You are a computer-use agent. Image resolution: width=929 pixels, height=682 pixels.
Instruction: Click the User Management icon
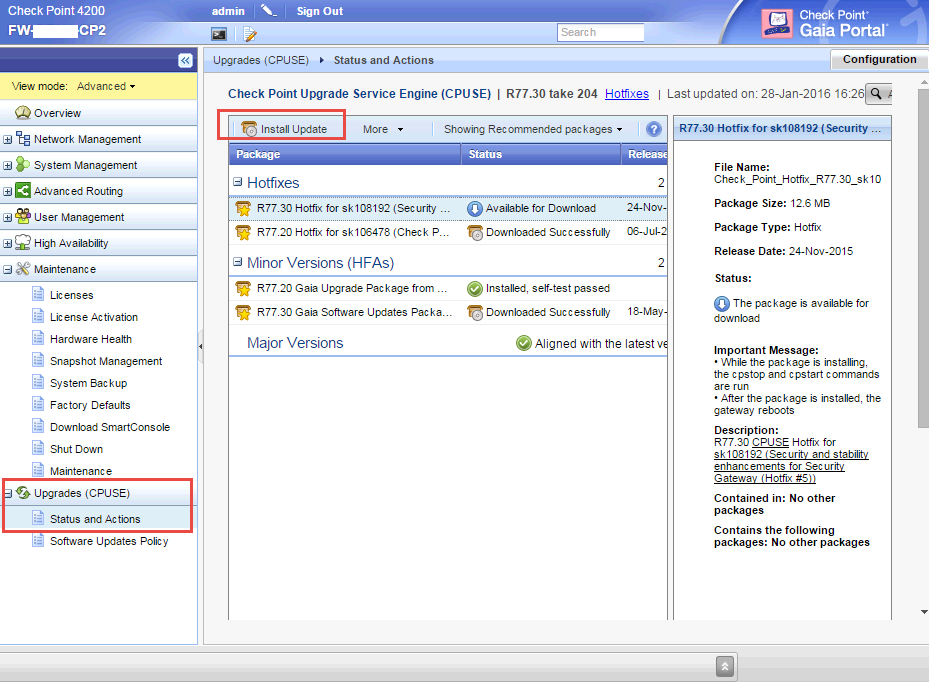point(23,217)
